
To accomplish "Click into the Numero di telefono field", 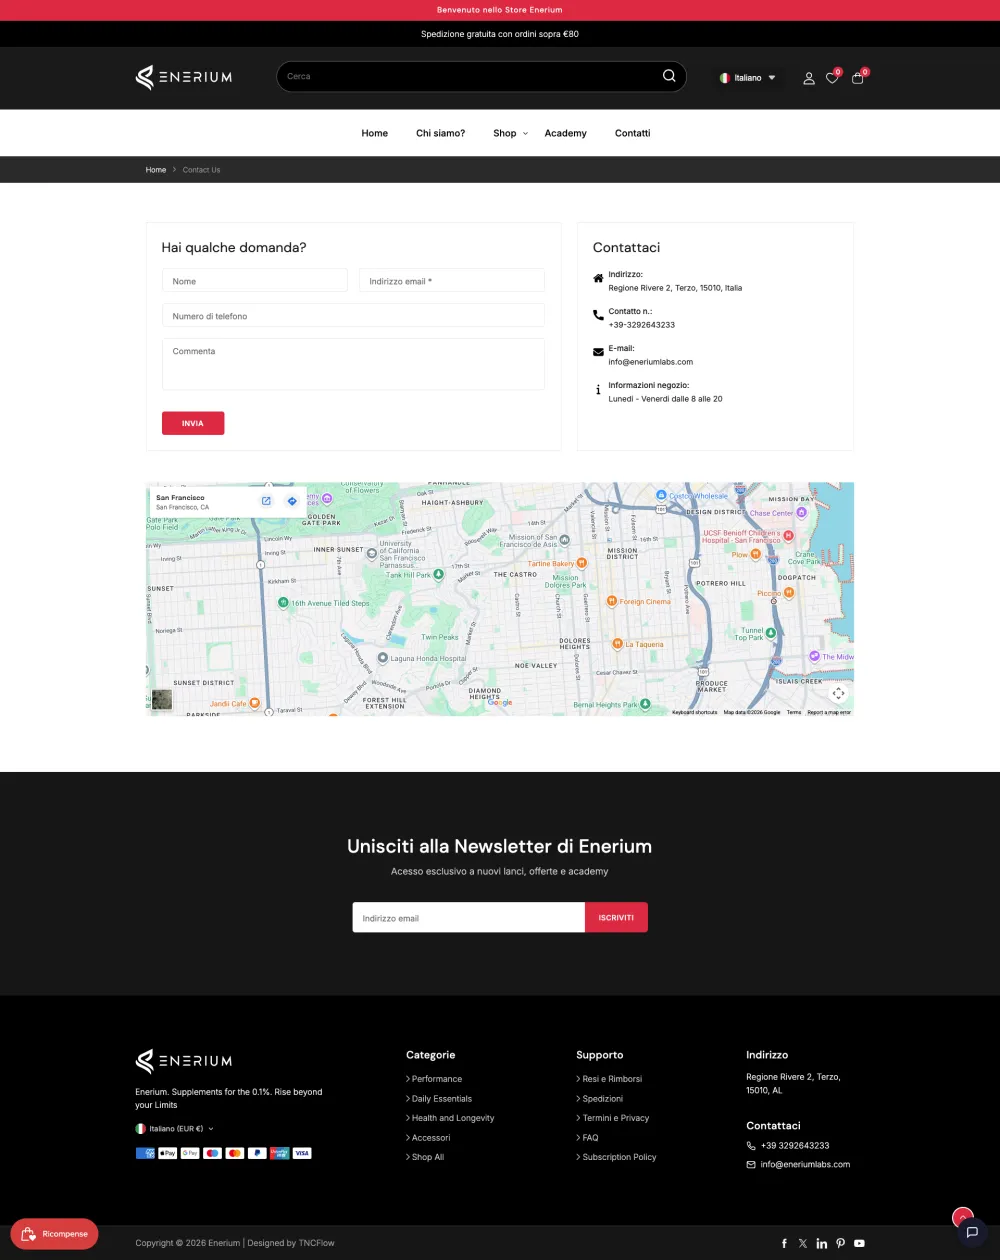I will click(353, 316).
